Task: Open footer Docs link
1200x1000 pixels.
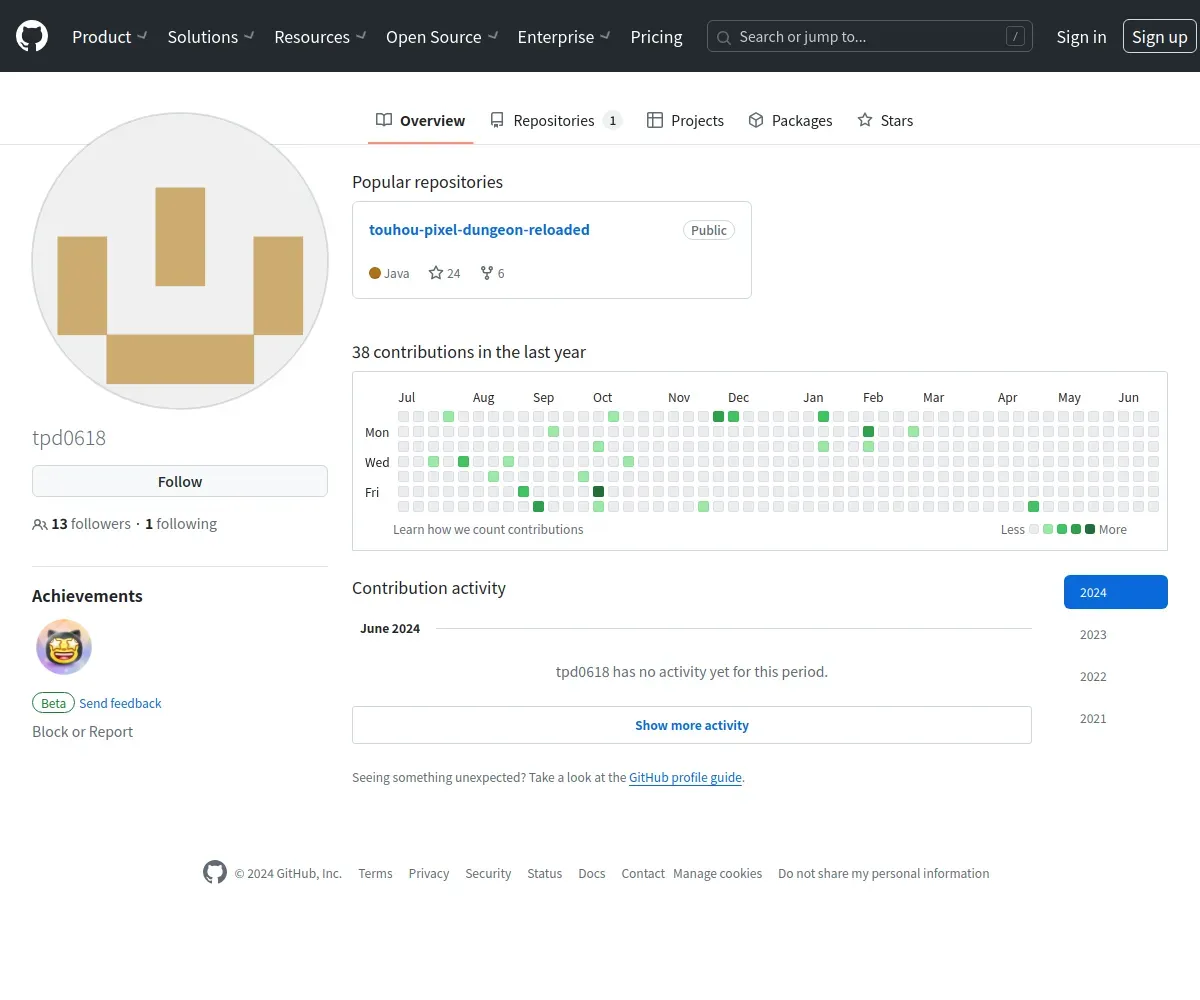Action: click(592, 873)
